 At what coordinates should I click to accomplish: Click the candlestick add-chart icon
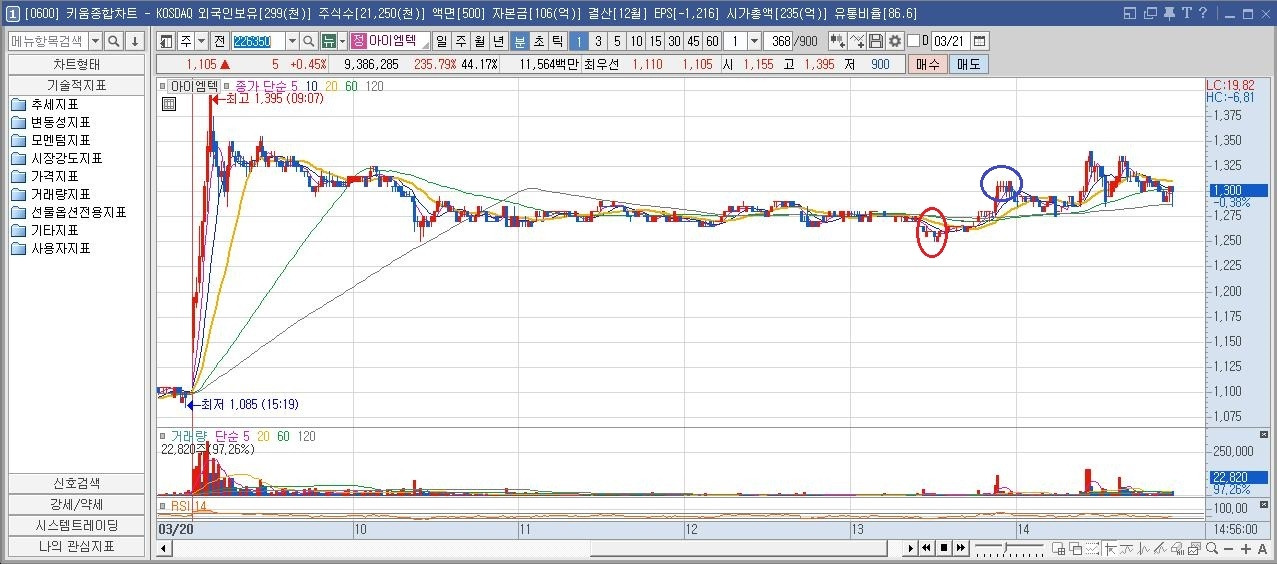click(x=838, y=41)
